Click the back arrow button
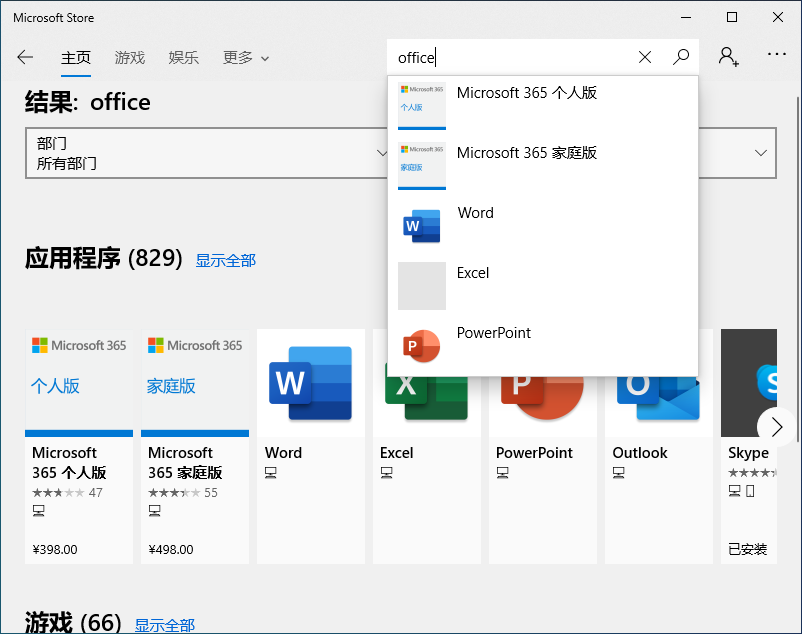 coord(25,57)
